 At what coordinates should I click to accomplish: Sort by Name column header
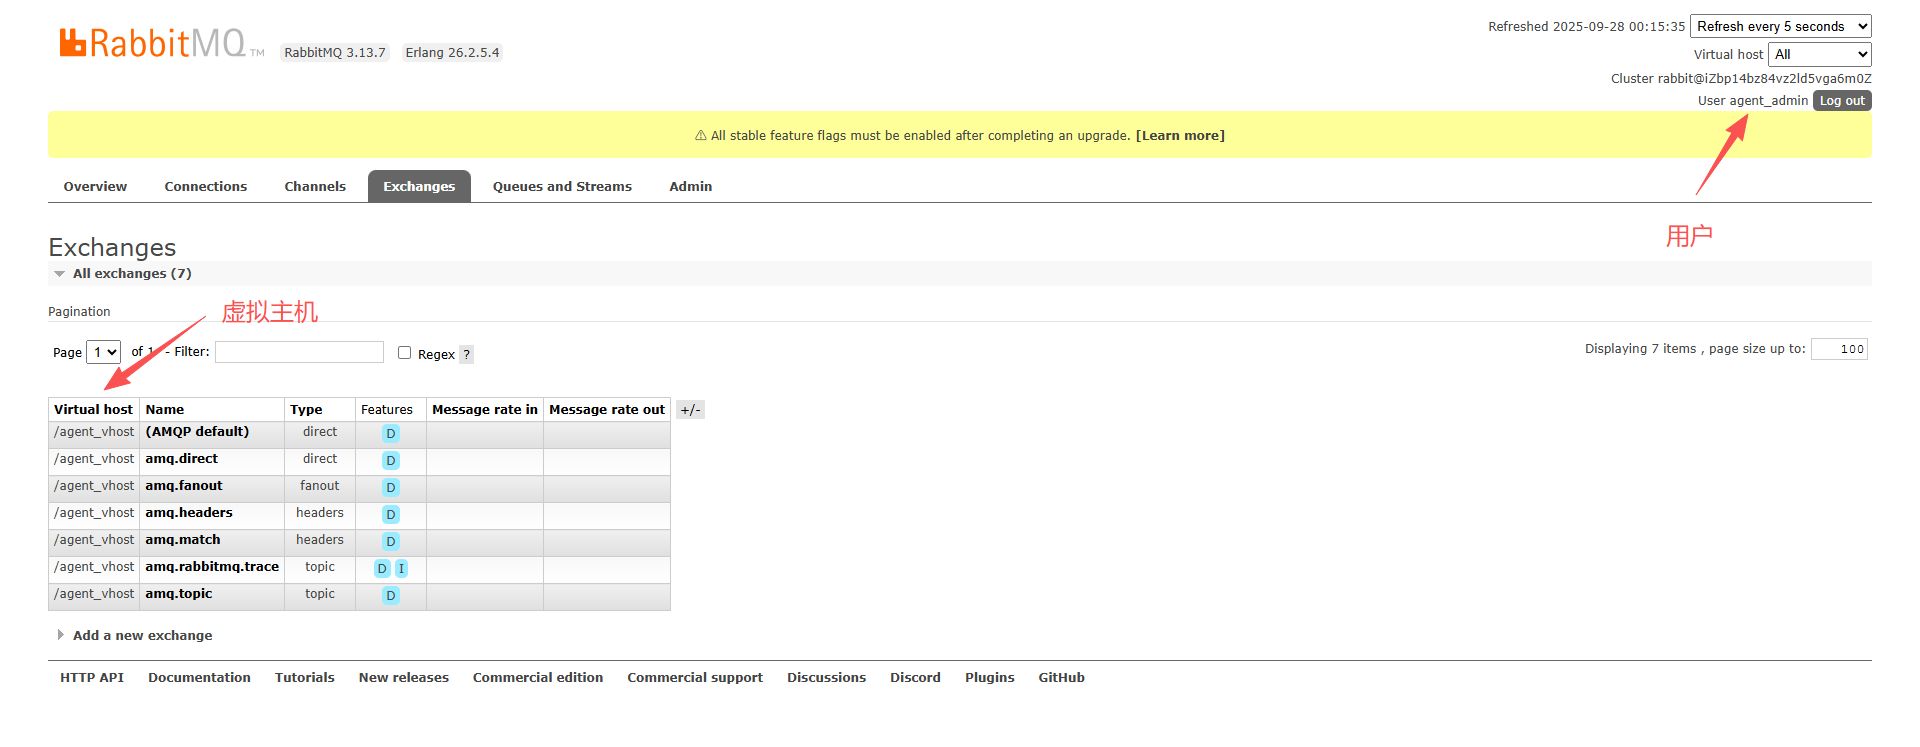165,410
